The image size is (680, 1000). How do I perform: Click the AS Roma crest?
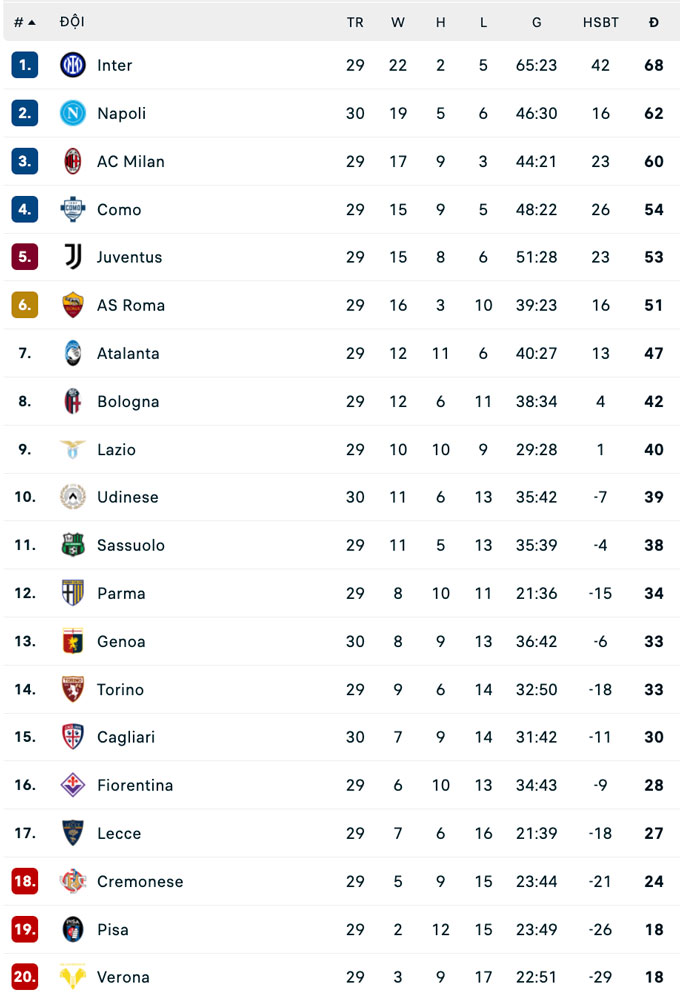[73, 305]
